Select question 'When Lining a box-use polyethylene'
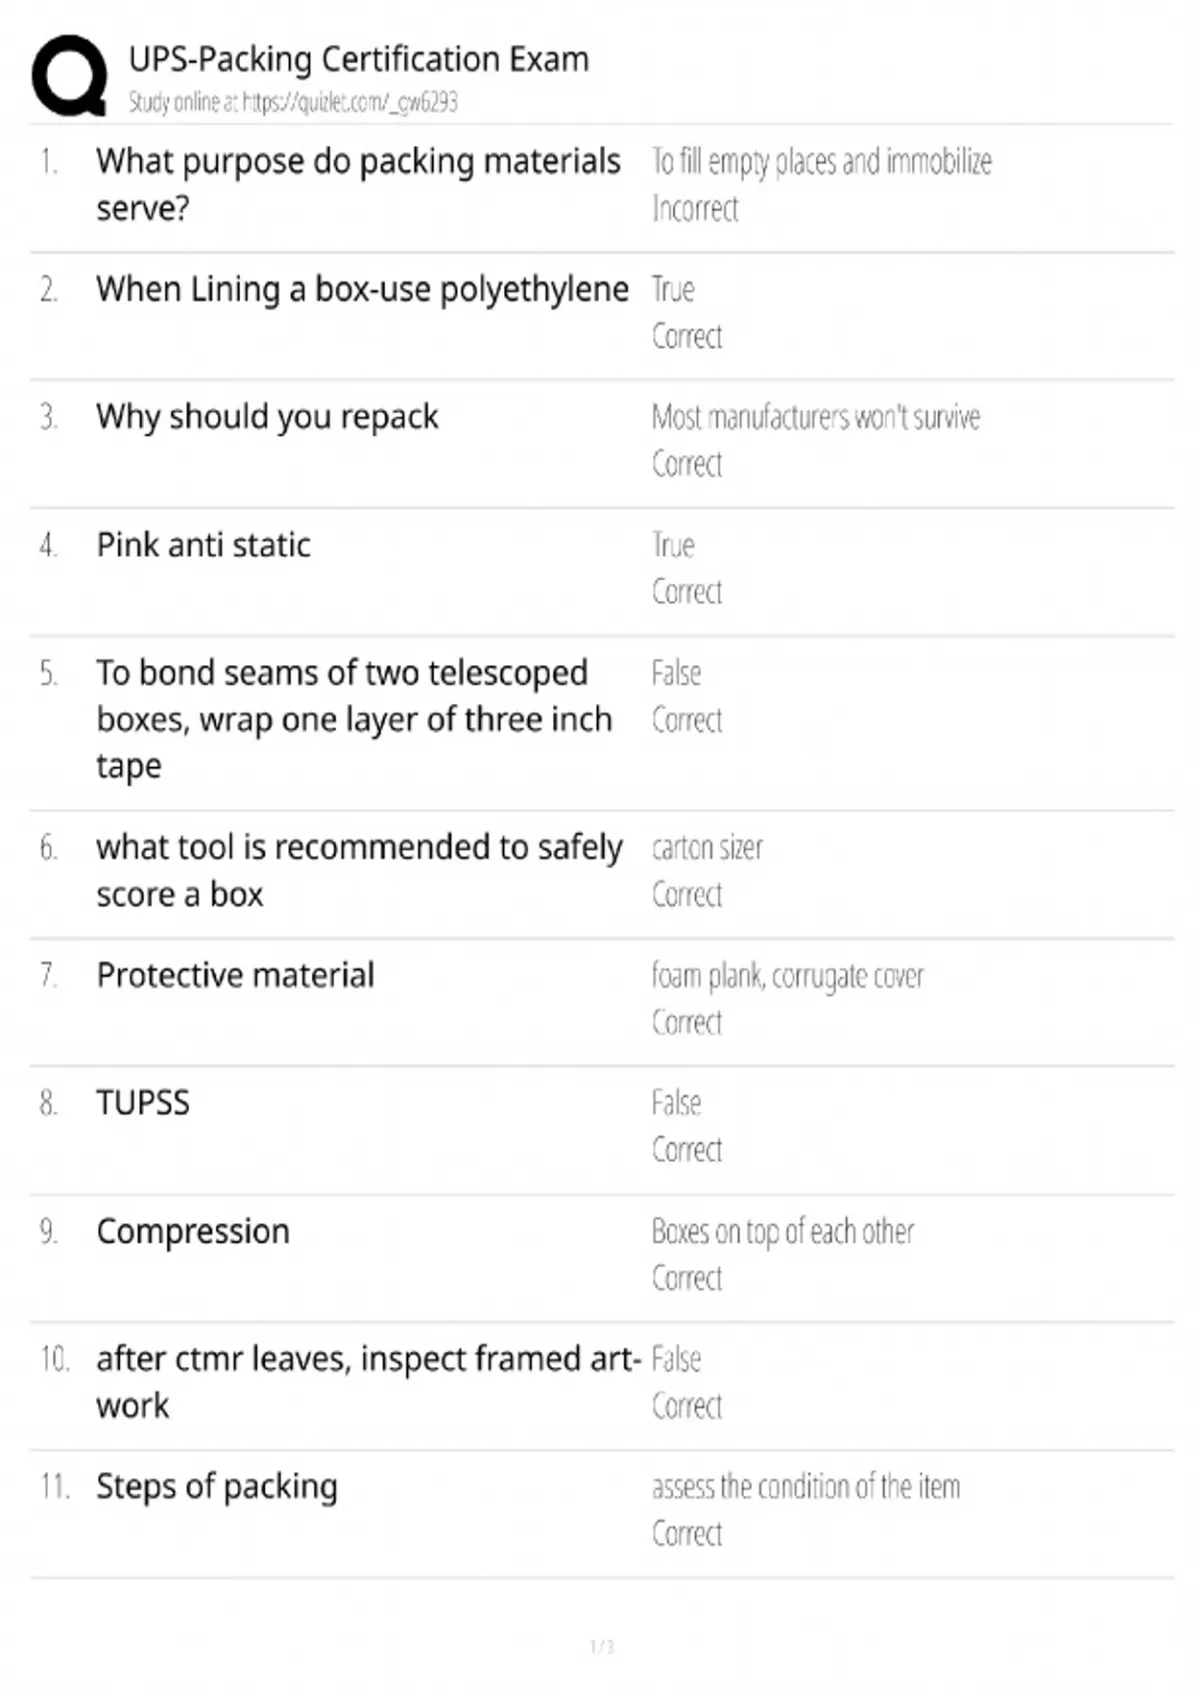 click(362, 289)
